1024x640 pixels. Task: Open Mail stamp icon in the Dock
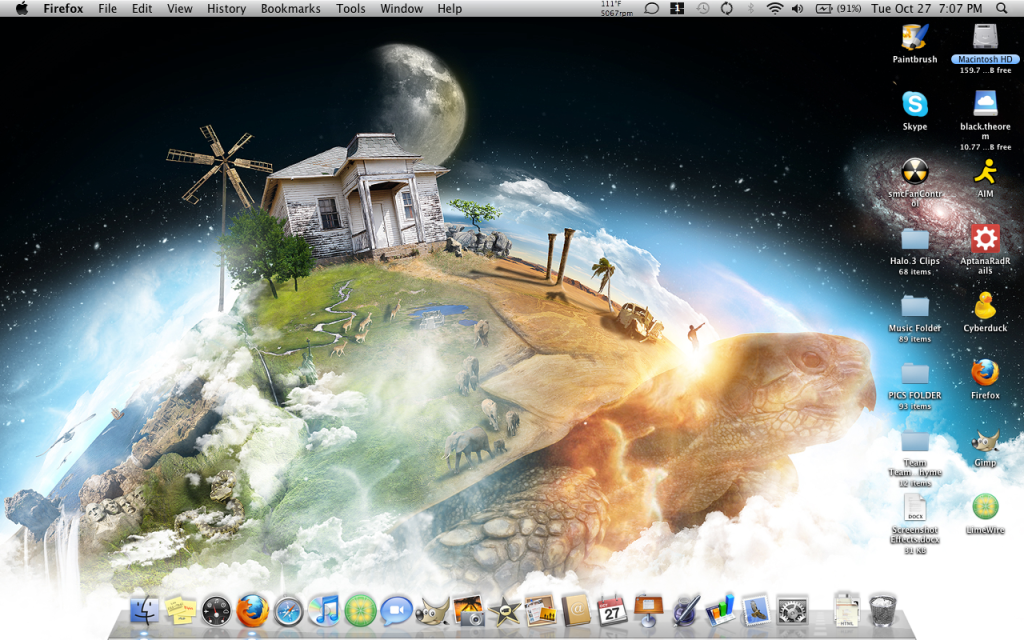click(x=756, y=611)
